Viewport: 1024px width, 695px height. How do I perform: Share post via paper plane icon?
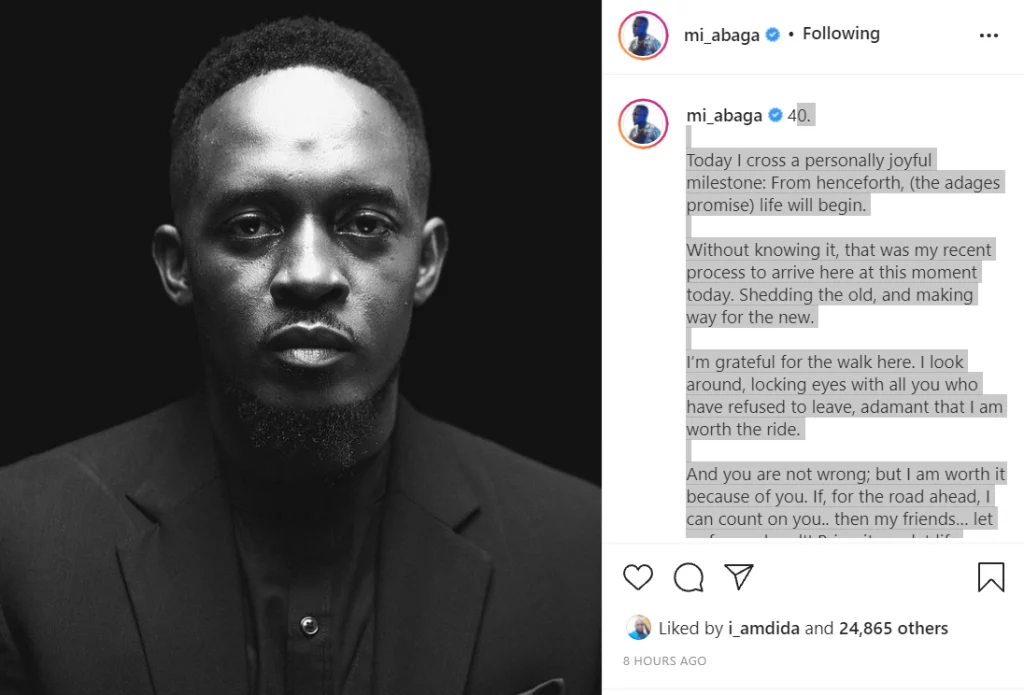739,577
